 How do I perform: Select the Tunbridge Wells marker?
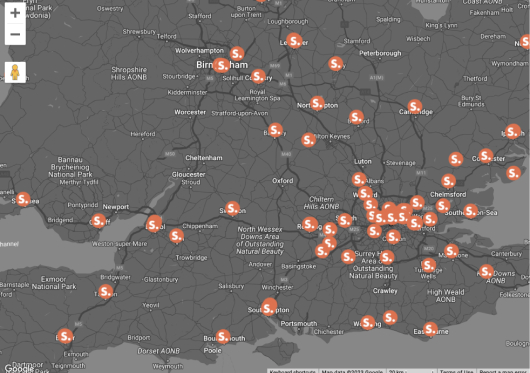coord(429,265)
